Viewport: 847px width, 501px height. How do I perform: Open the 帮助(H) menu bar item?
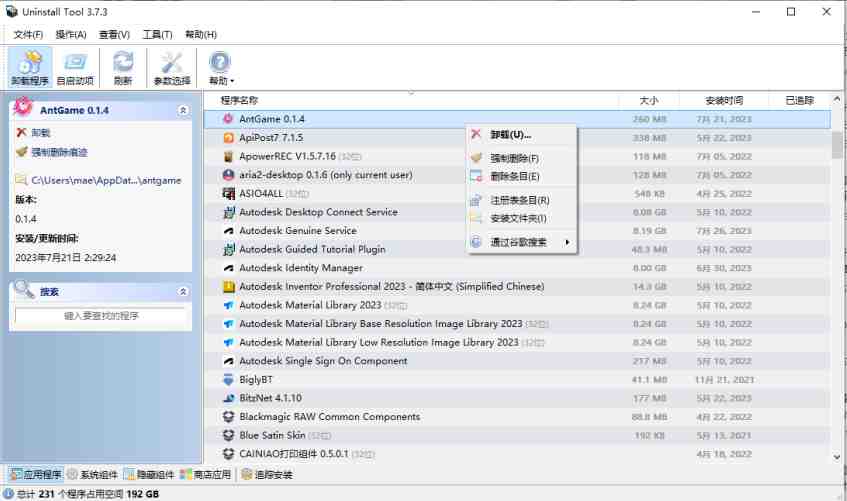200,35
